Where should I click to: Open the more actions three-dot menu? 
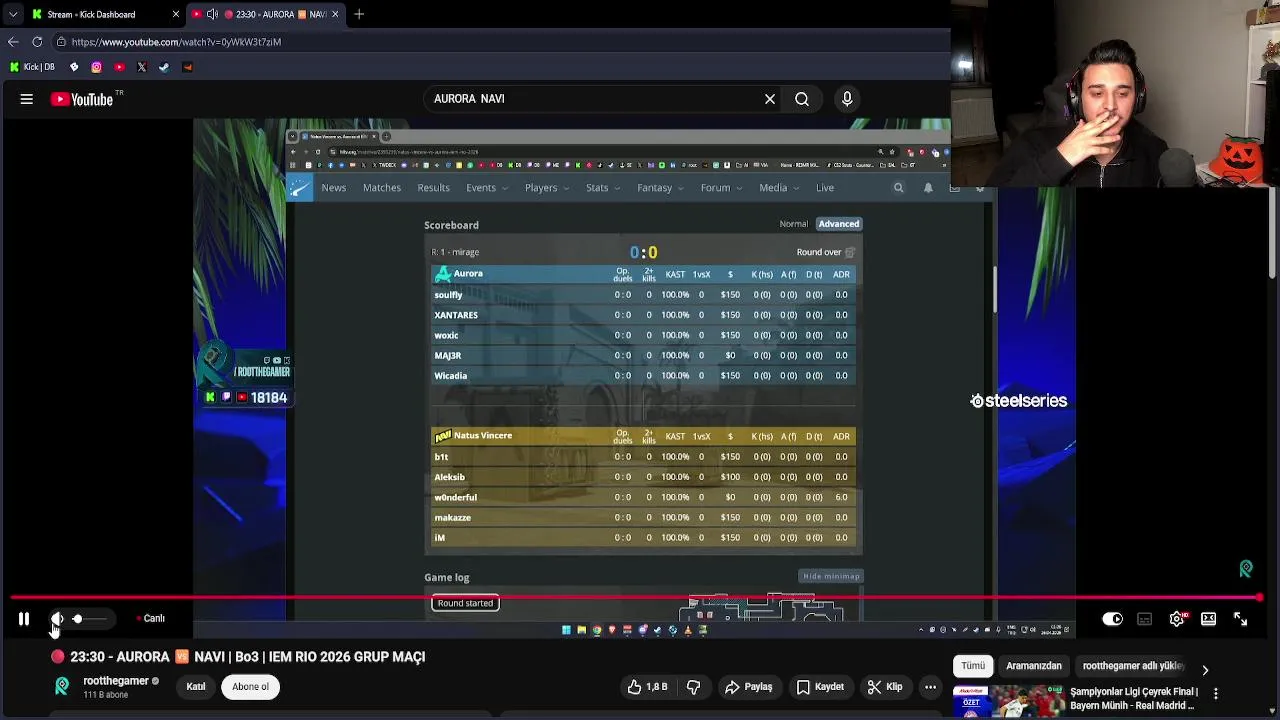click(x=930, y=687)
